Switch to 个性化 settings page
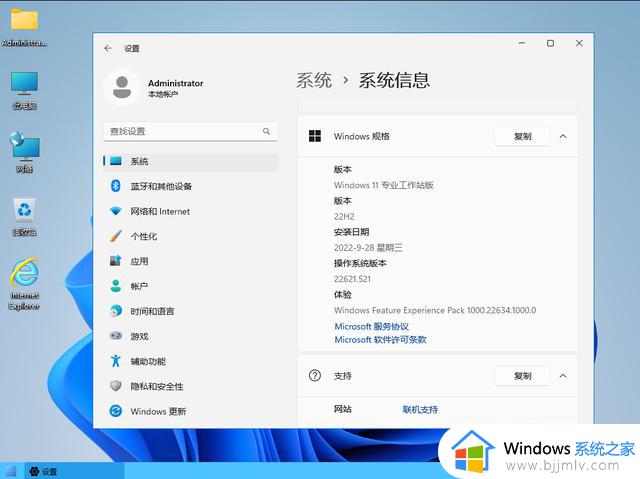Screen dimensions: 640x479 (x=191, y=236)
